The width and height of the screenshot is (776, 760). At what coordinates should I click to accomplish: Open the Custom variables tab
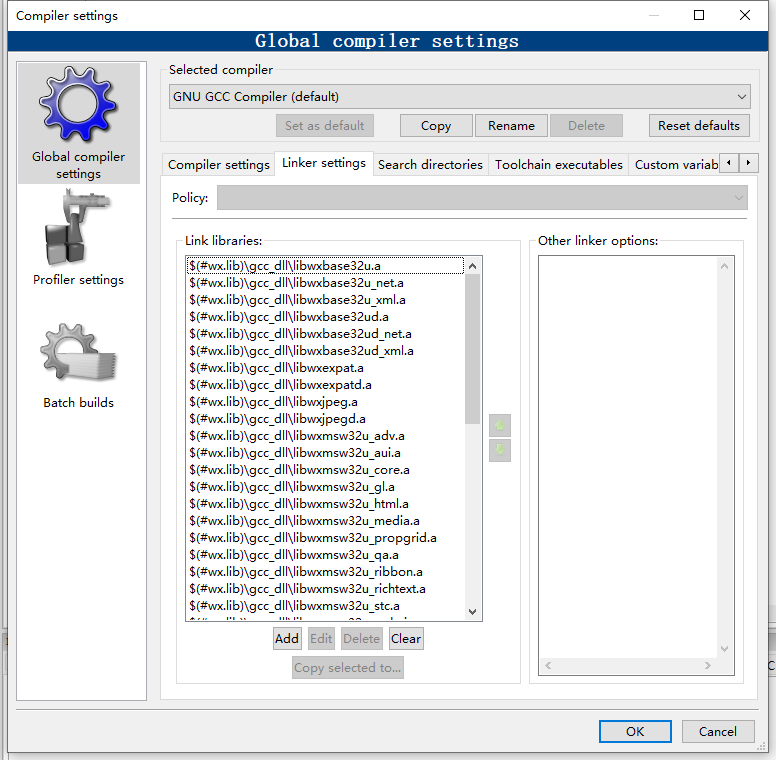[x=676, y=164]
